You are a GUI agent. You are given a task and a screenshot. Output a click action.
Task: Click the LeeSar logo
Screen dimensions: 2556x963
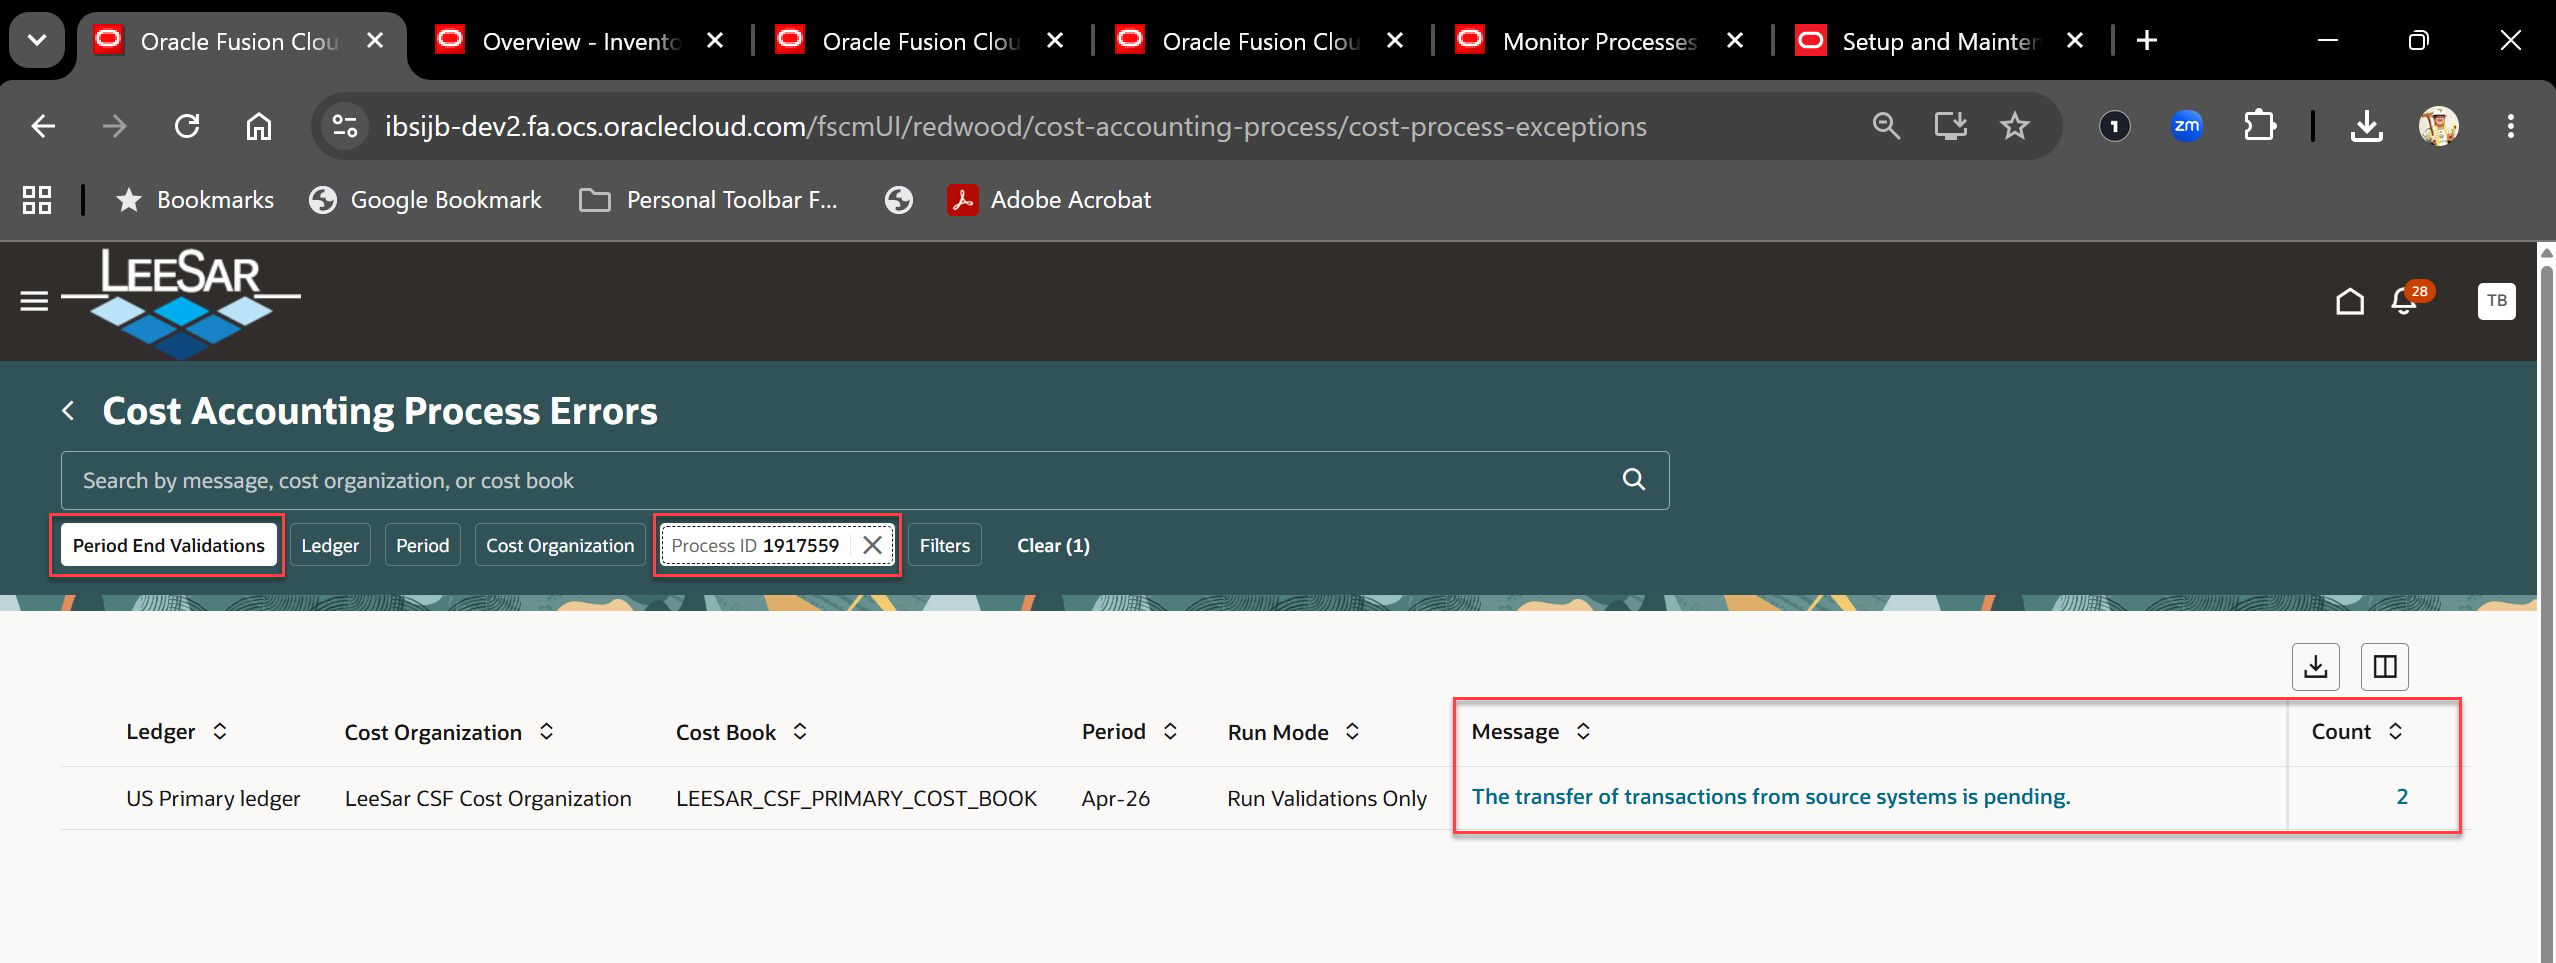pos(181,302)
